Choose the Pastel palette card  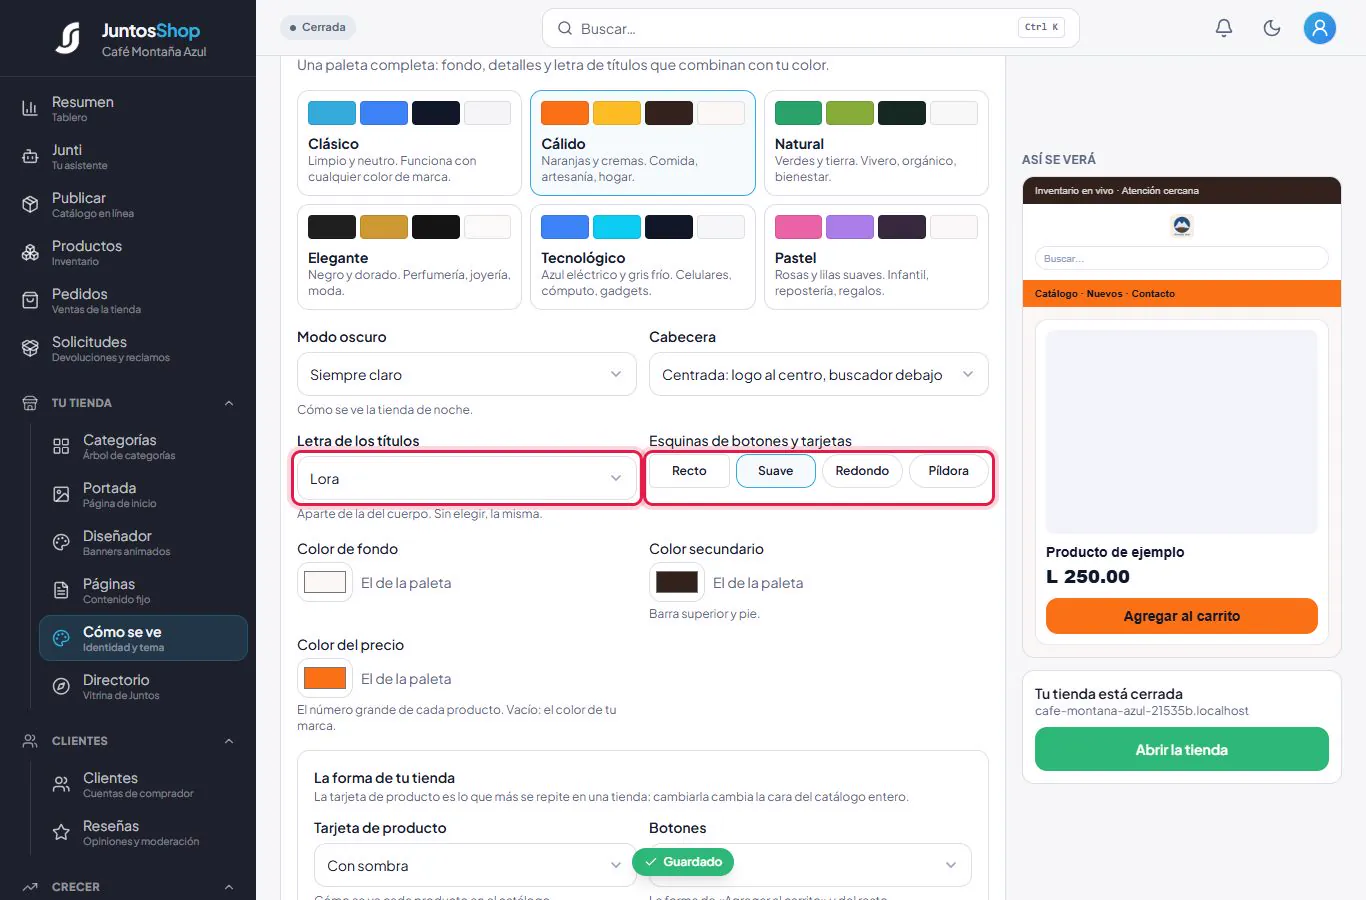[x=876, y=257]
